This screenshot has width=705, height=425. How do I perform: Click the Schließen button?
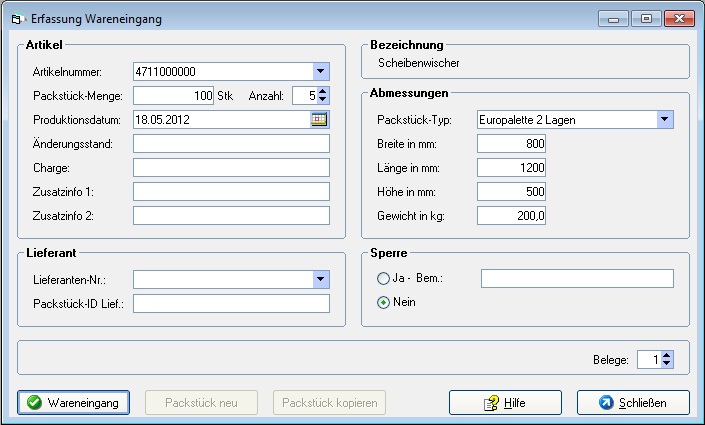(633, 402)
